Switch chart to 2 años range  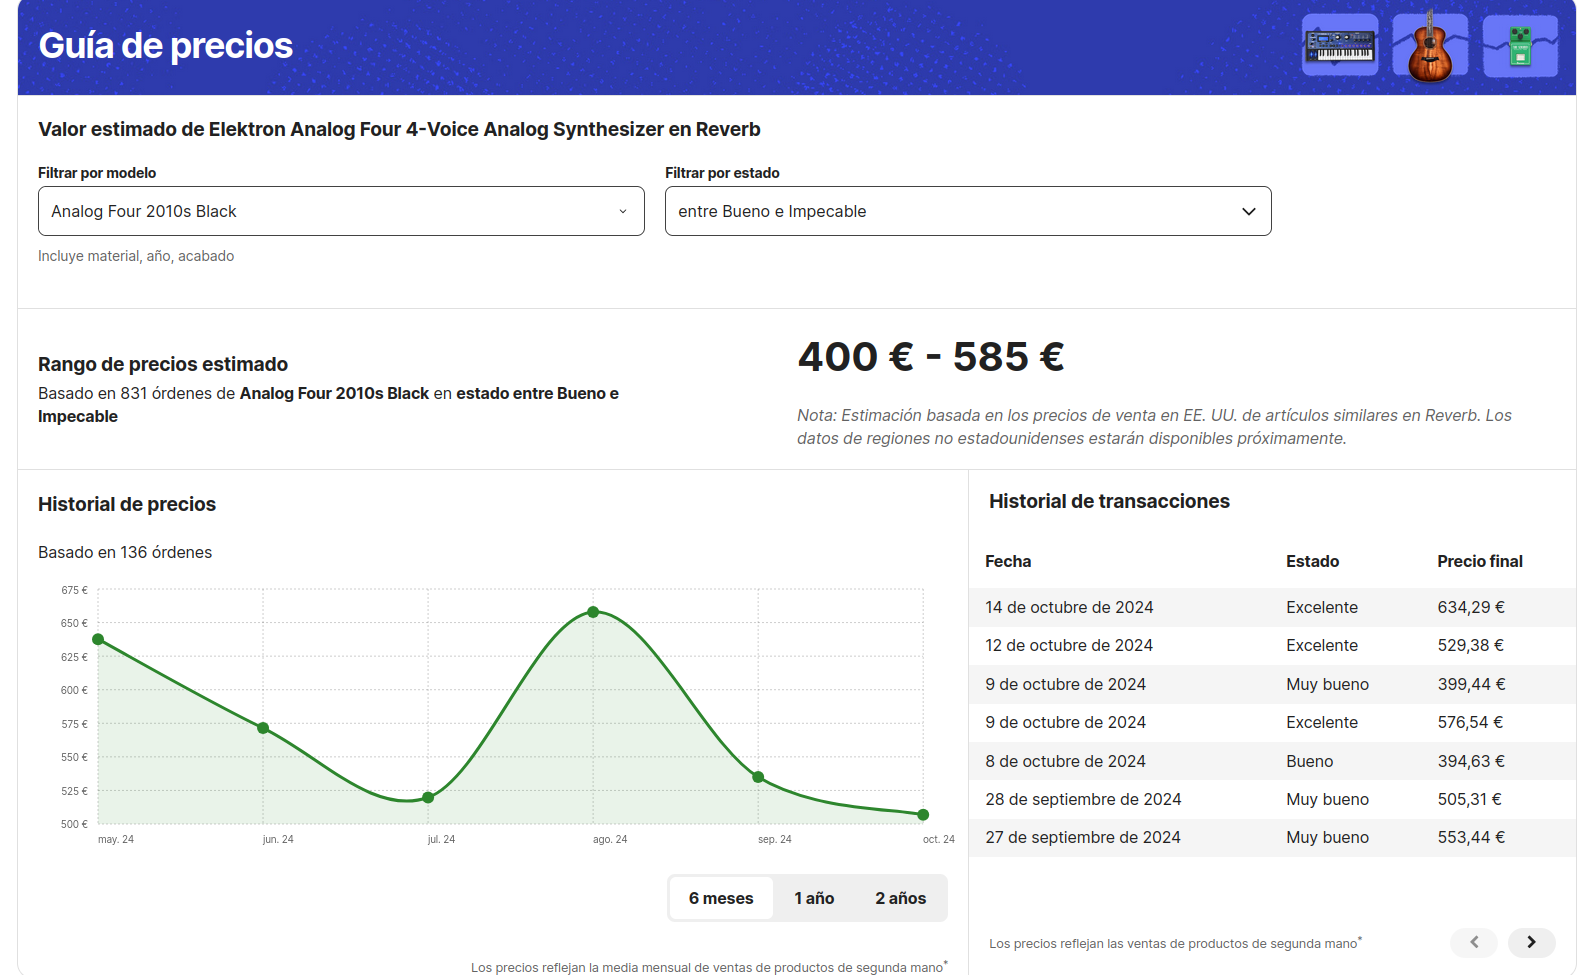(x=900, y=898)
